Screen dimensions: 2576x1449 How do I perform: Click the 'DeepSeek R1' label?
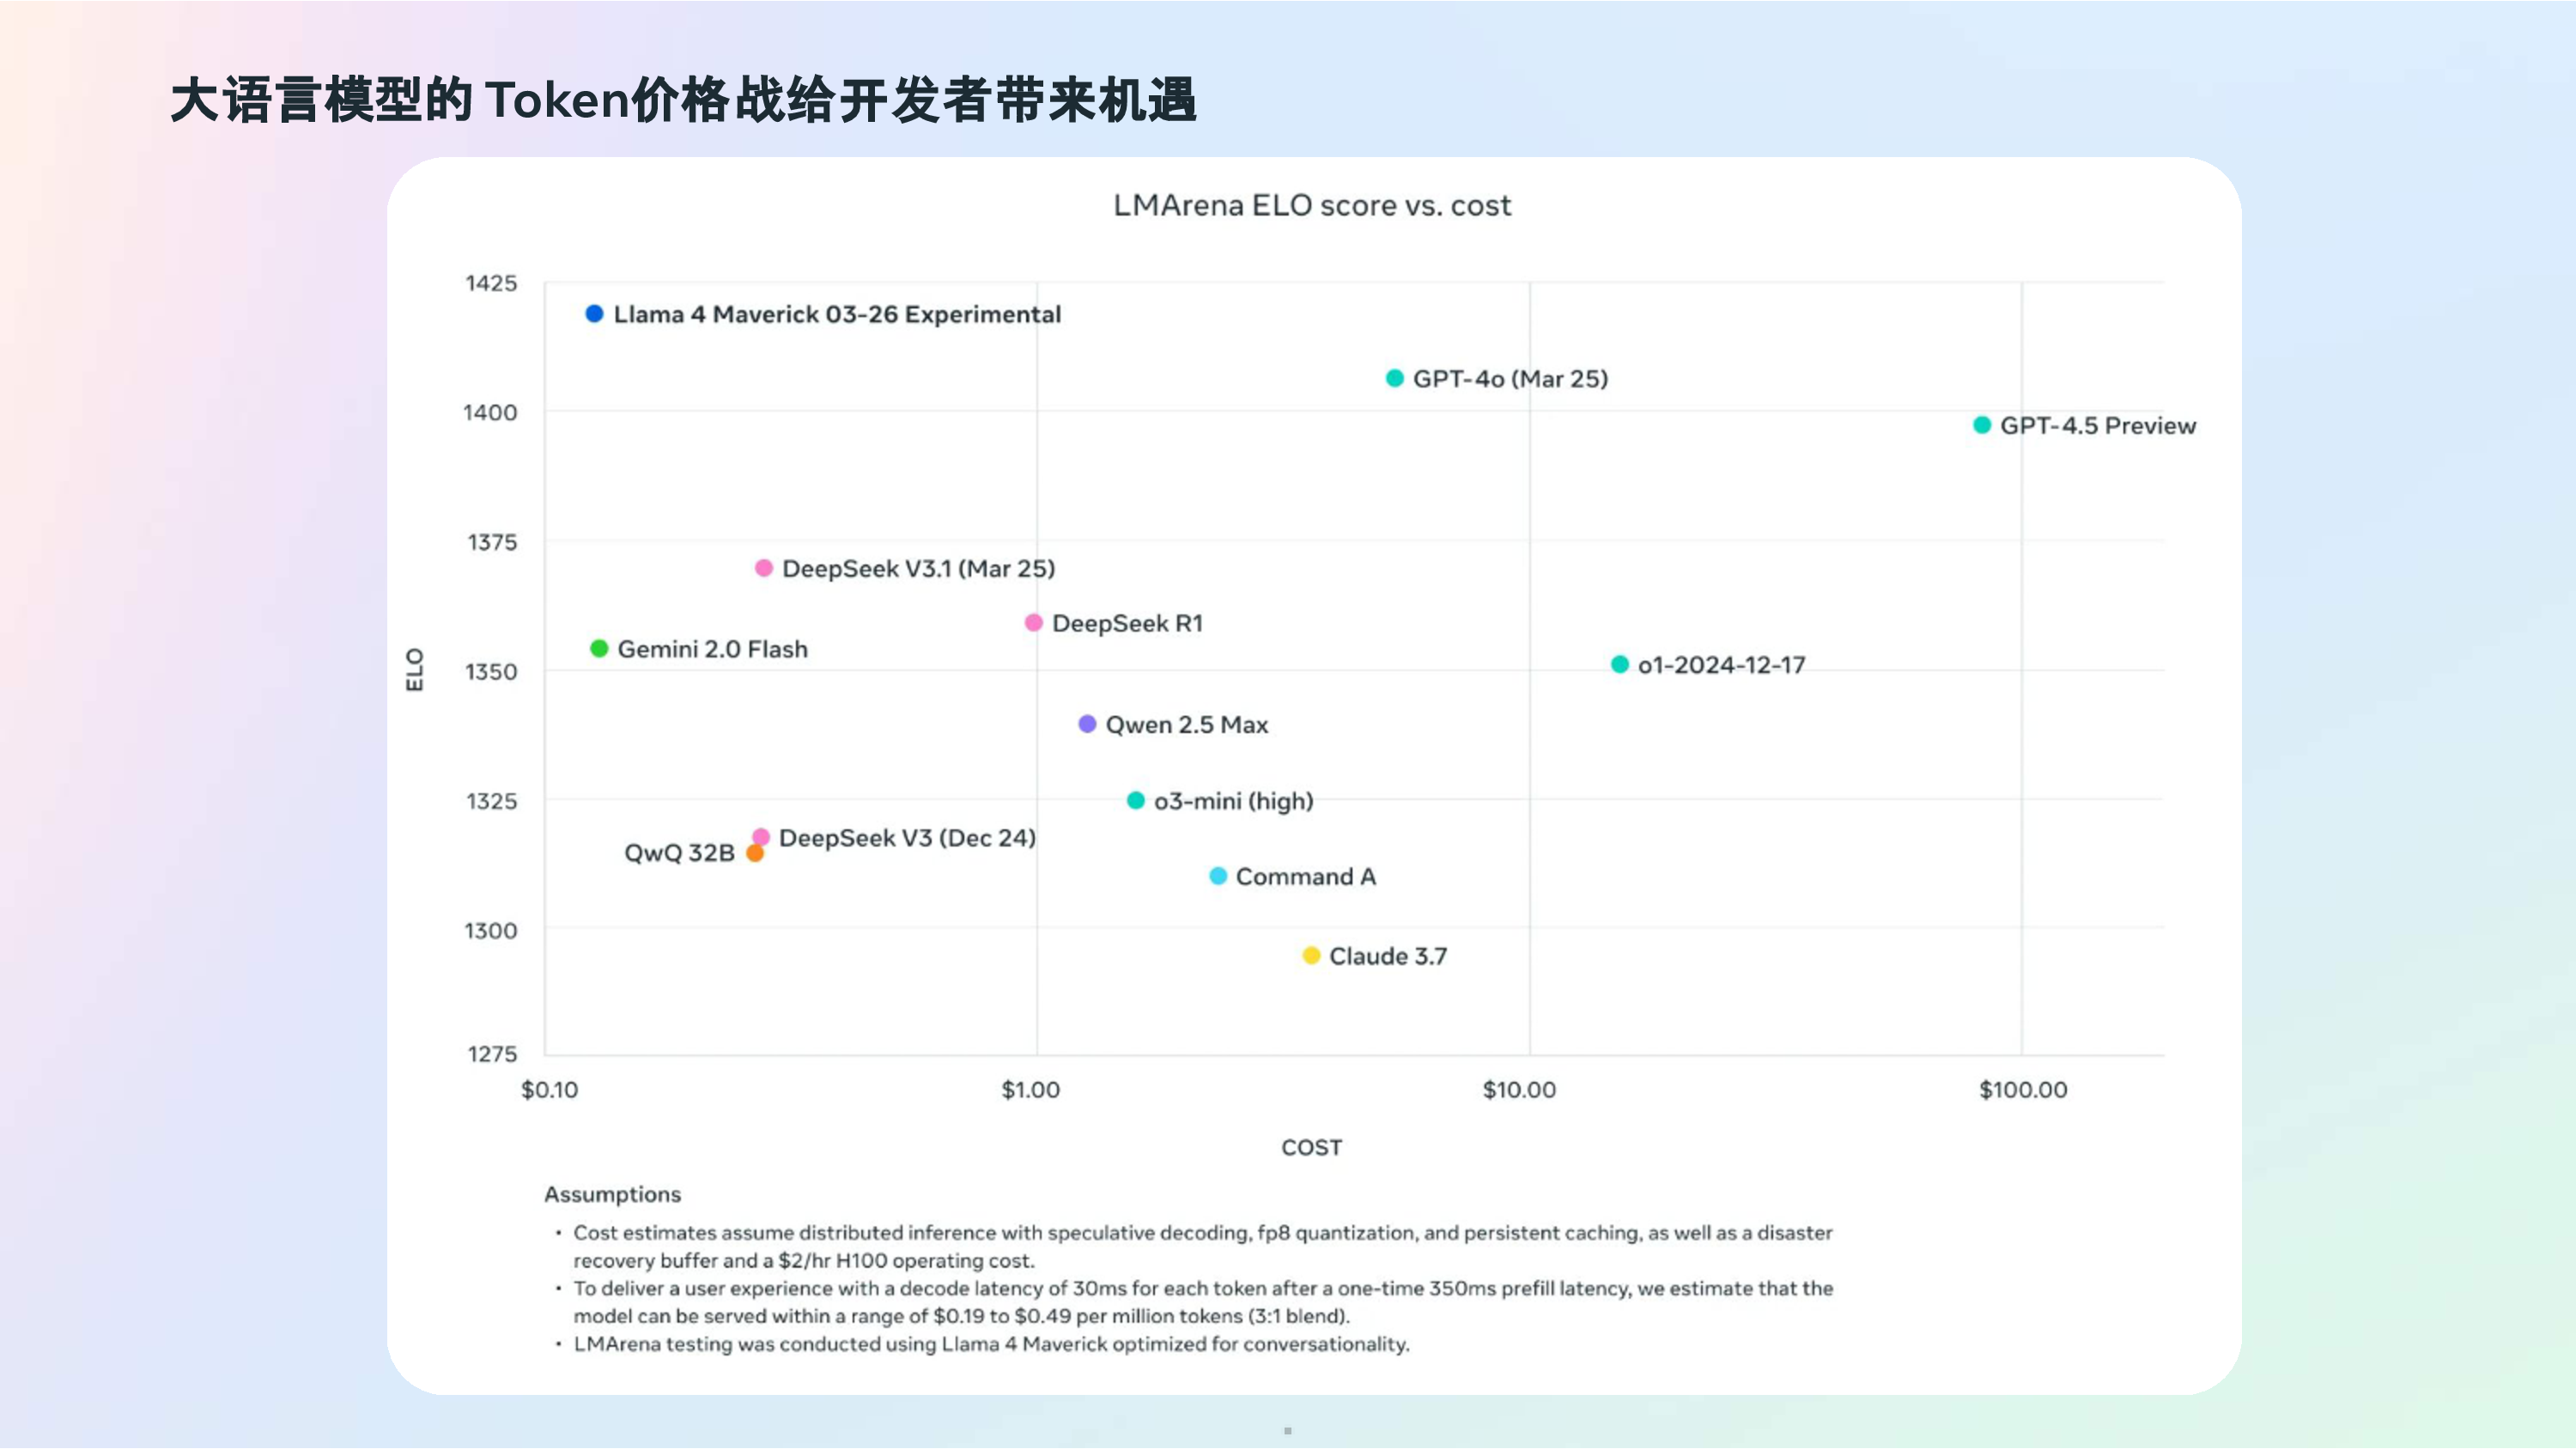(x=1127, y=624)
